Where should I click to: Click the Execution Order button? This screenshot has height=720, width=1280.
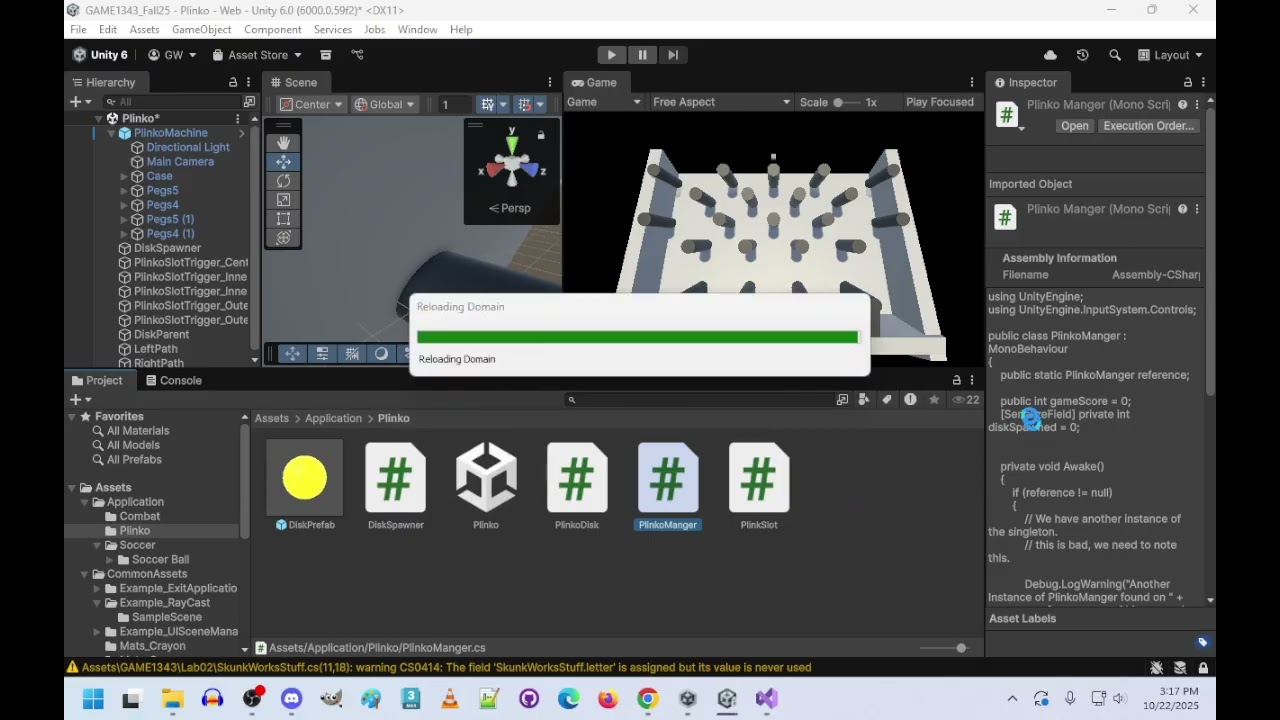point(1148,126)
